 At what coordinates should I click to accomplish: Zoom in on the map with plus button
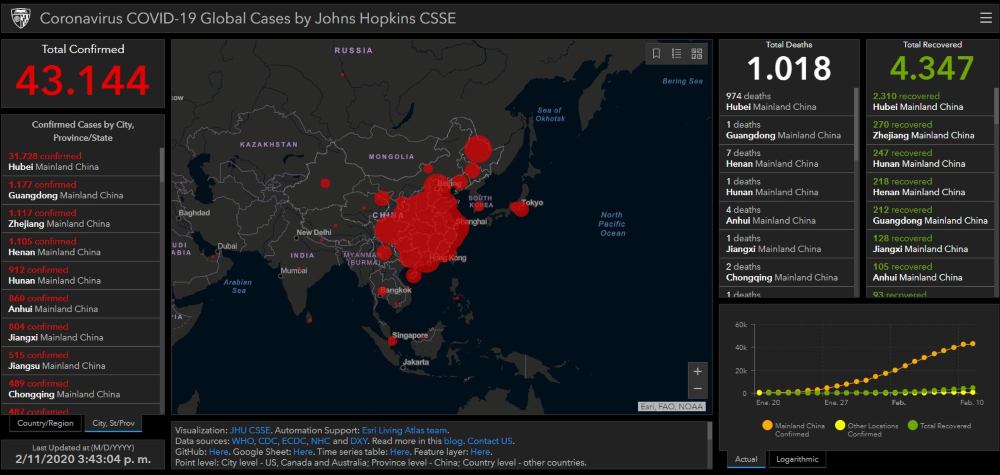(x=697, y=371)
